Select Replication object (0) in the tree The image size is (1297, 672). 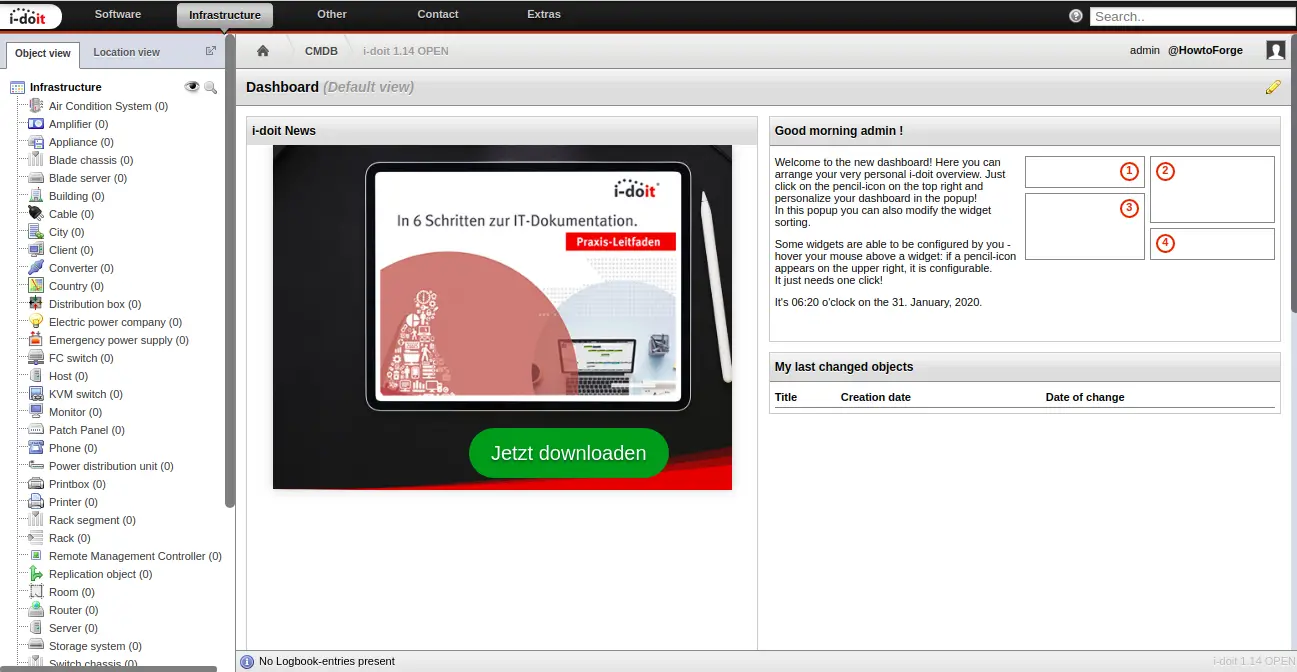pos(100,574)
